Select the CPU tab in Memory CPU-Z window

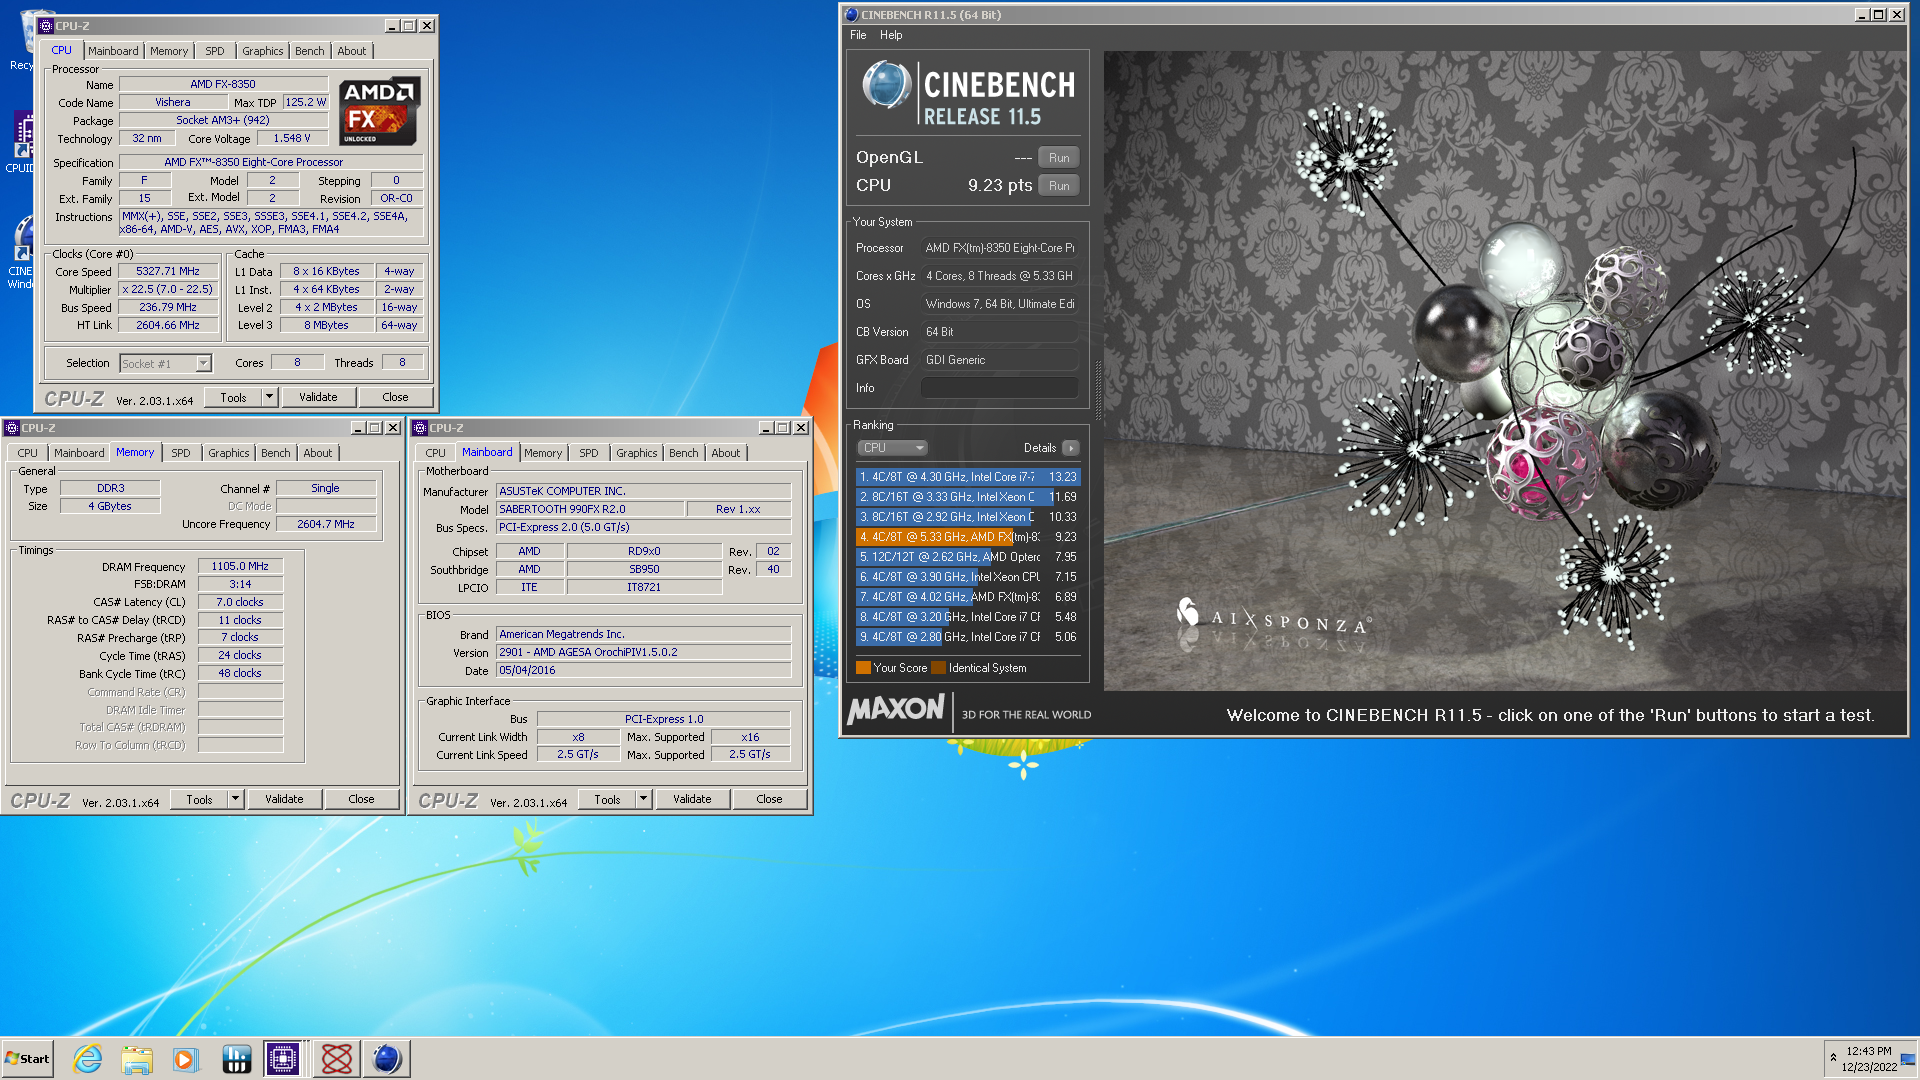pos(28,453)
